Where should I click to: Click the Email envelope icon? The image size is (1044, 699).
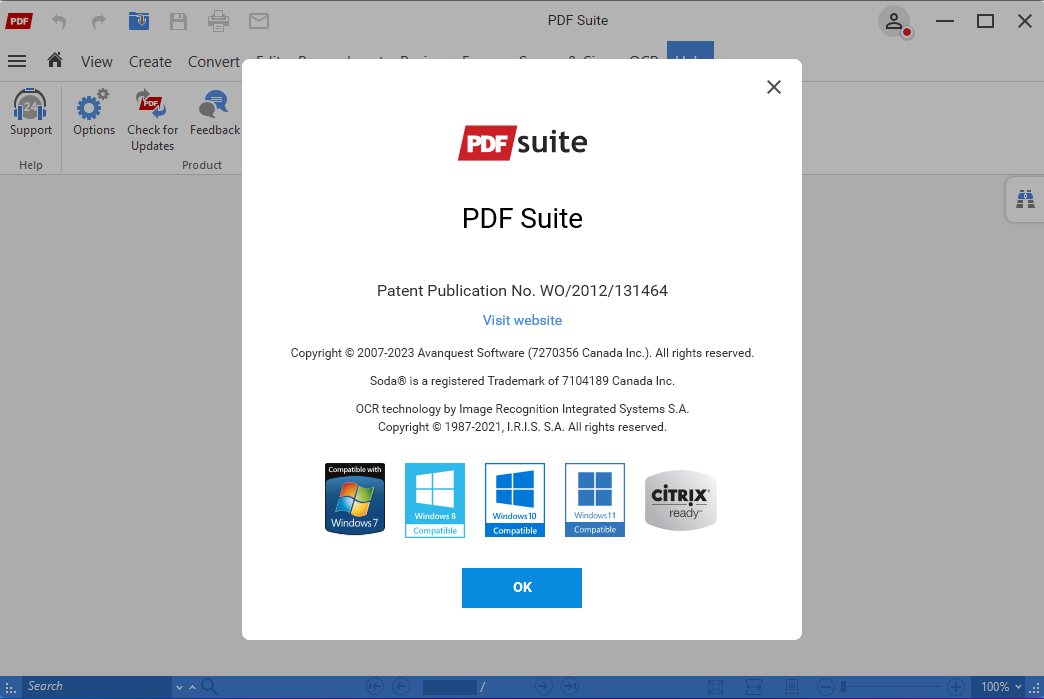258,21
